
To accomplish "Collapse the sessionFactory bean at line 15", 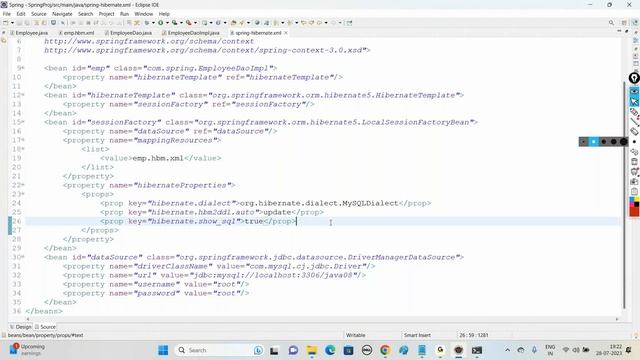I will [23, 122].
